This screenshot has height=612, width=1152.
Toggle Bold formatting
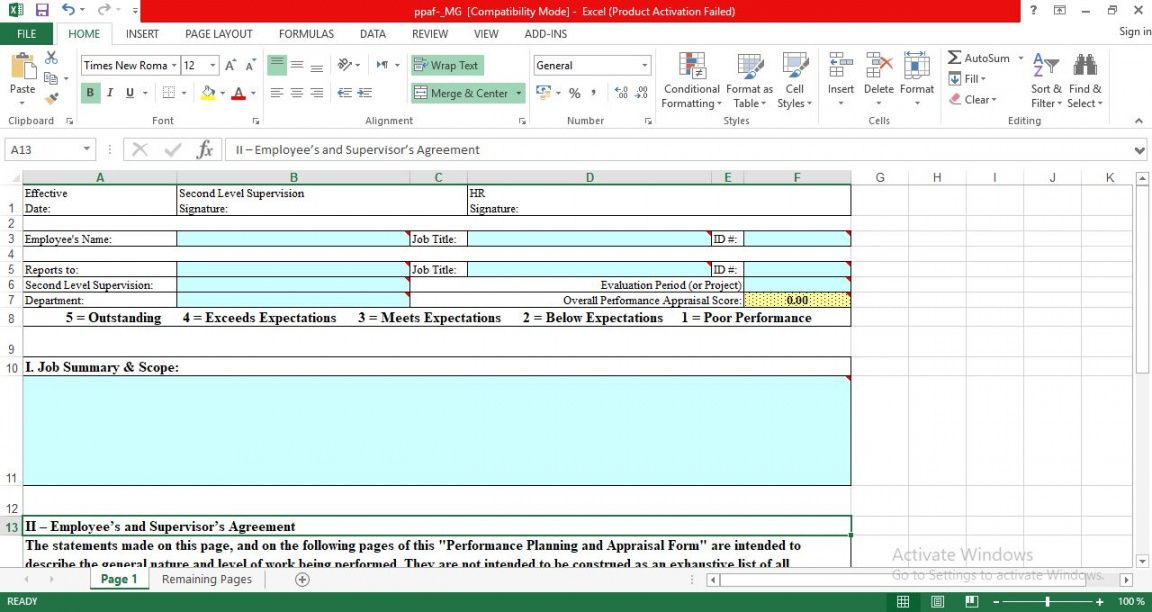[90, 93]
